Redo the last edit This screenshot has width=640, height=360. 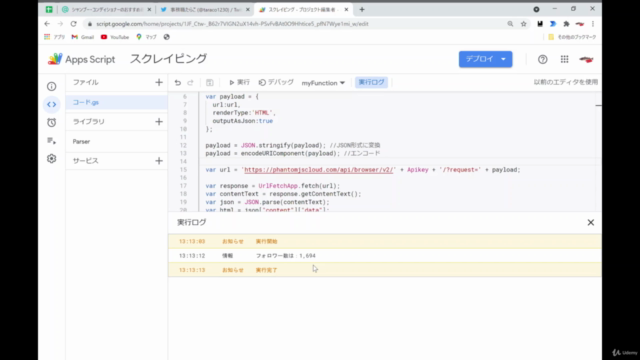point(190,83)
